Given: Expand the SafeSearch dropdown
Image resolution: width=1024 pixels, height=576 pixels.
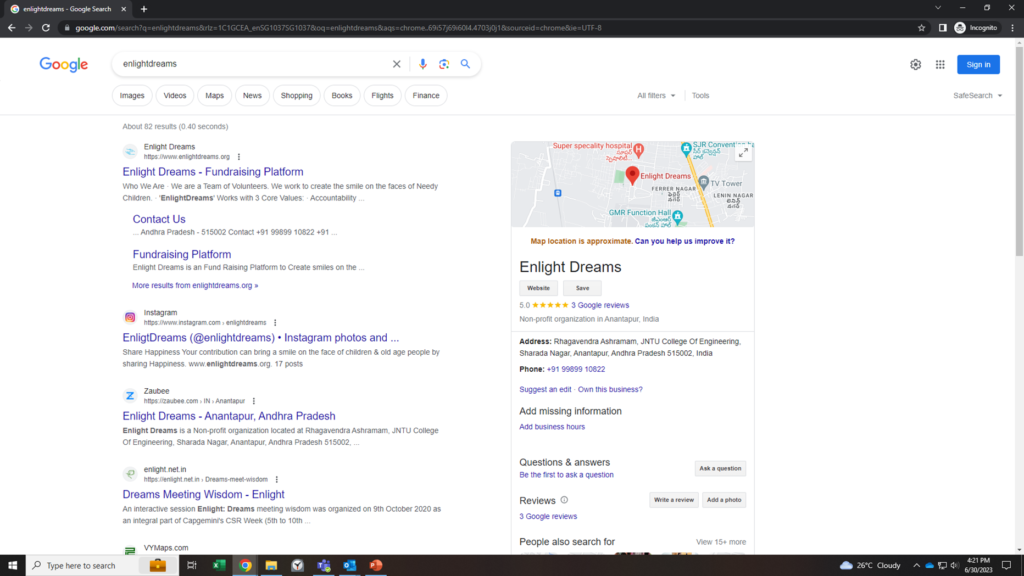Looking at the screenshot, I should tap(977, 96).
